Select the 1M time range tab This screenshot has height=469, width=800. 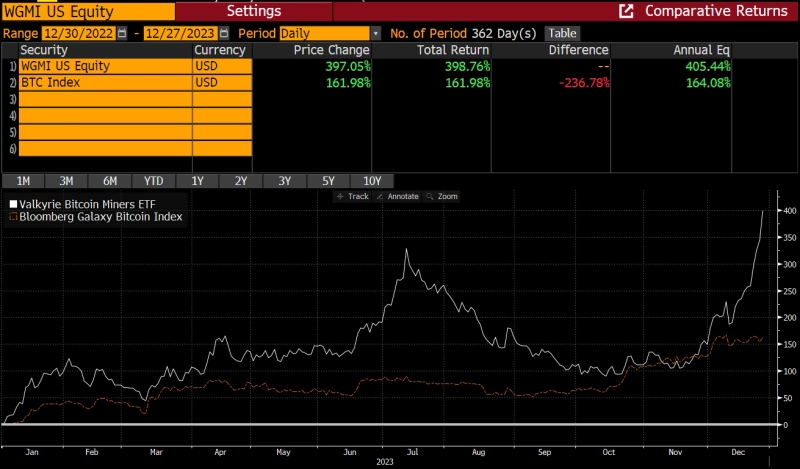(23, 181)
